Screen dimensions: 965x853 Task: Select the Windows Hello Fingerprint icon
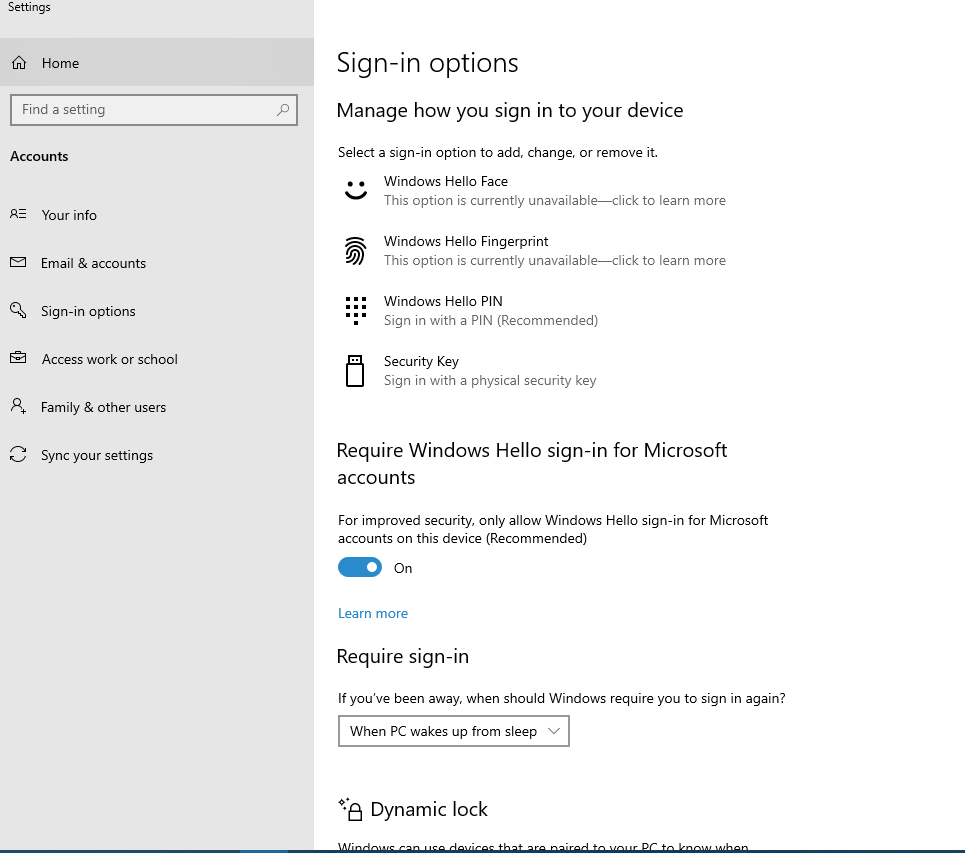[x=355, y=250]
